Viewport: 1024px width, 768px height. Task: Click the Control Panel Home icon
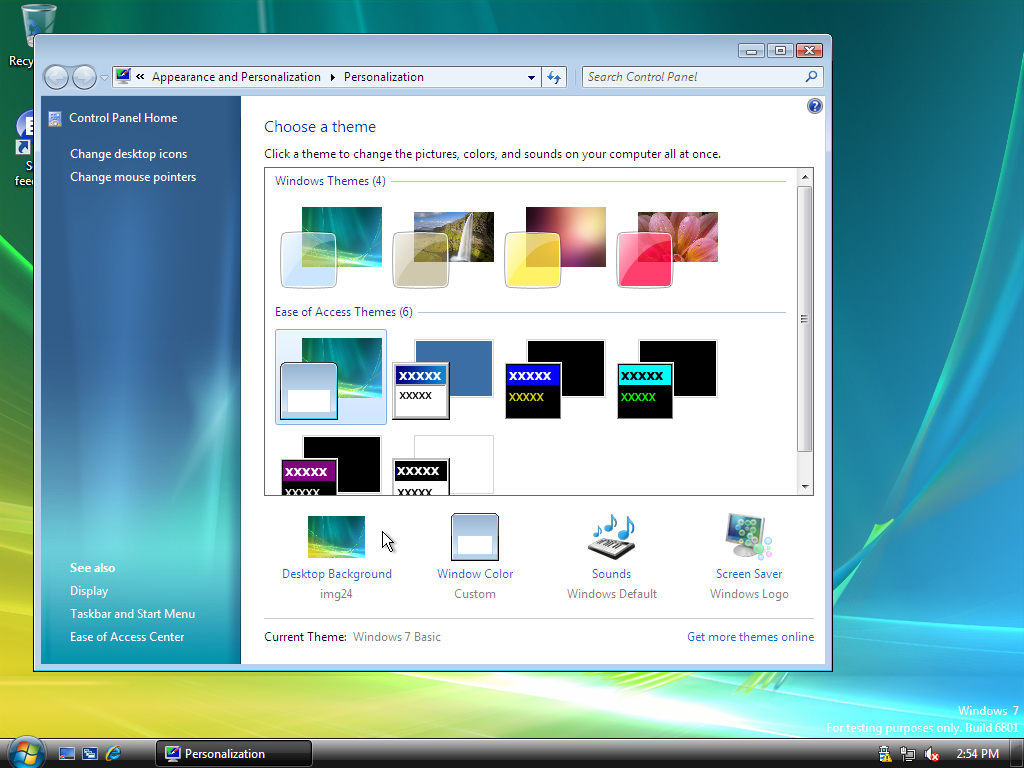(x=55, y=118)
